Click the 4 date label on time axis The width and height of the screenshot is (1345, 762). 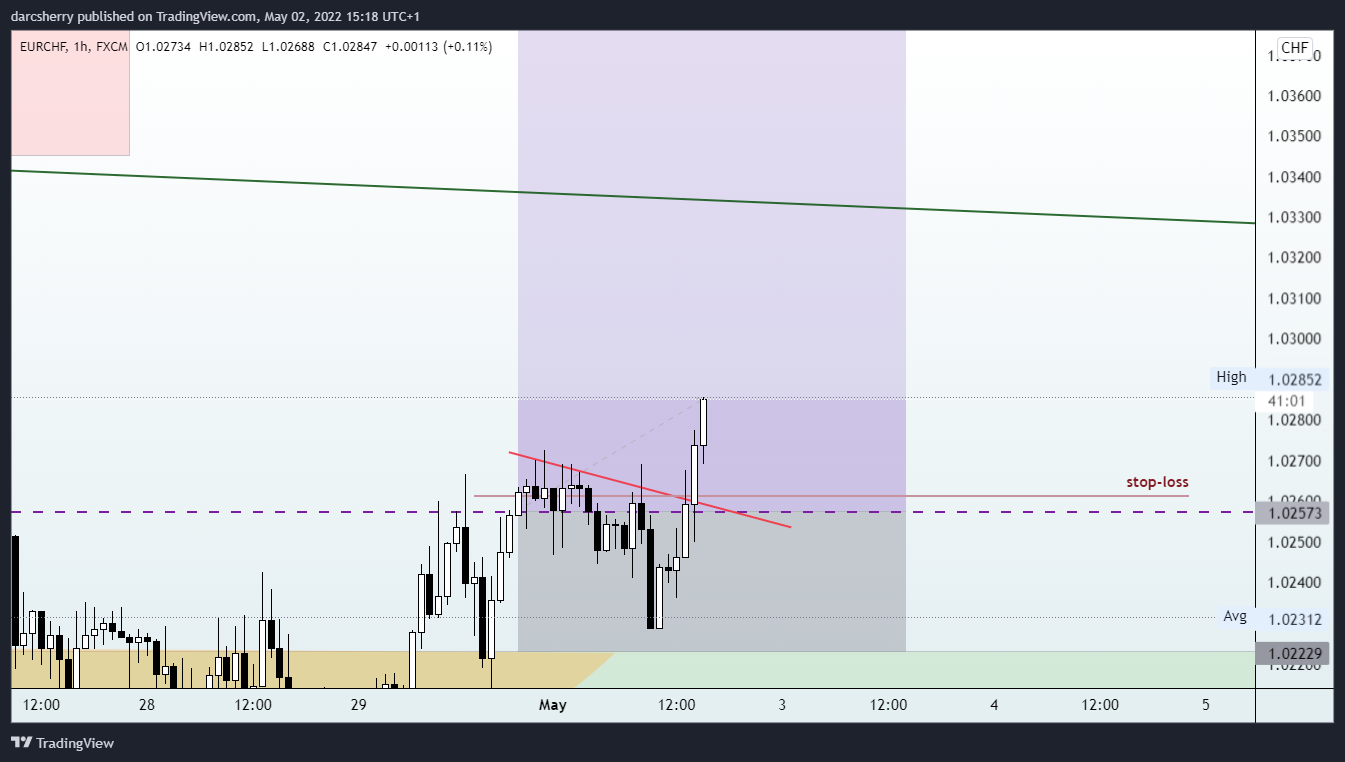point(994,705)
